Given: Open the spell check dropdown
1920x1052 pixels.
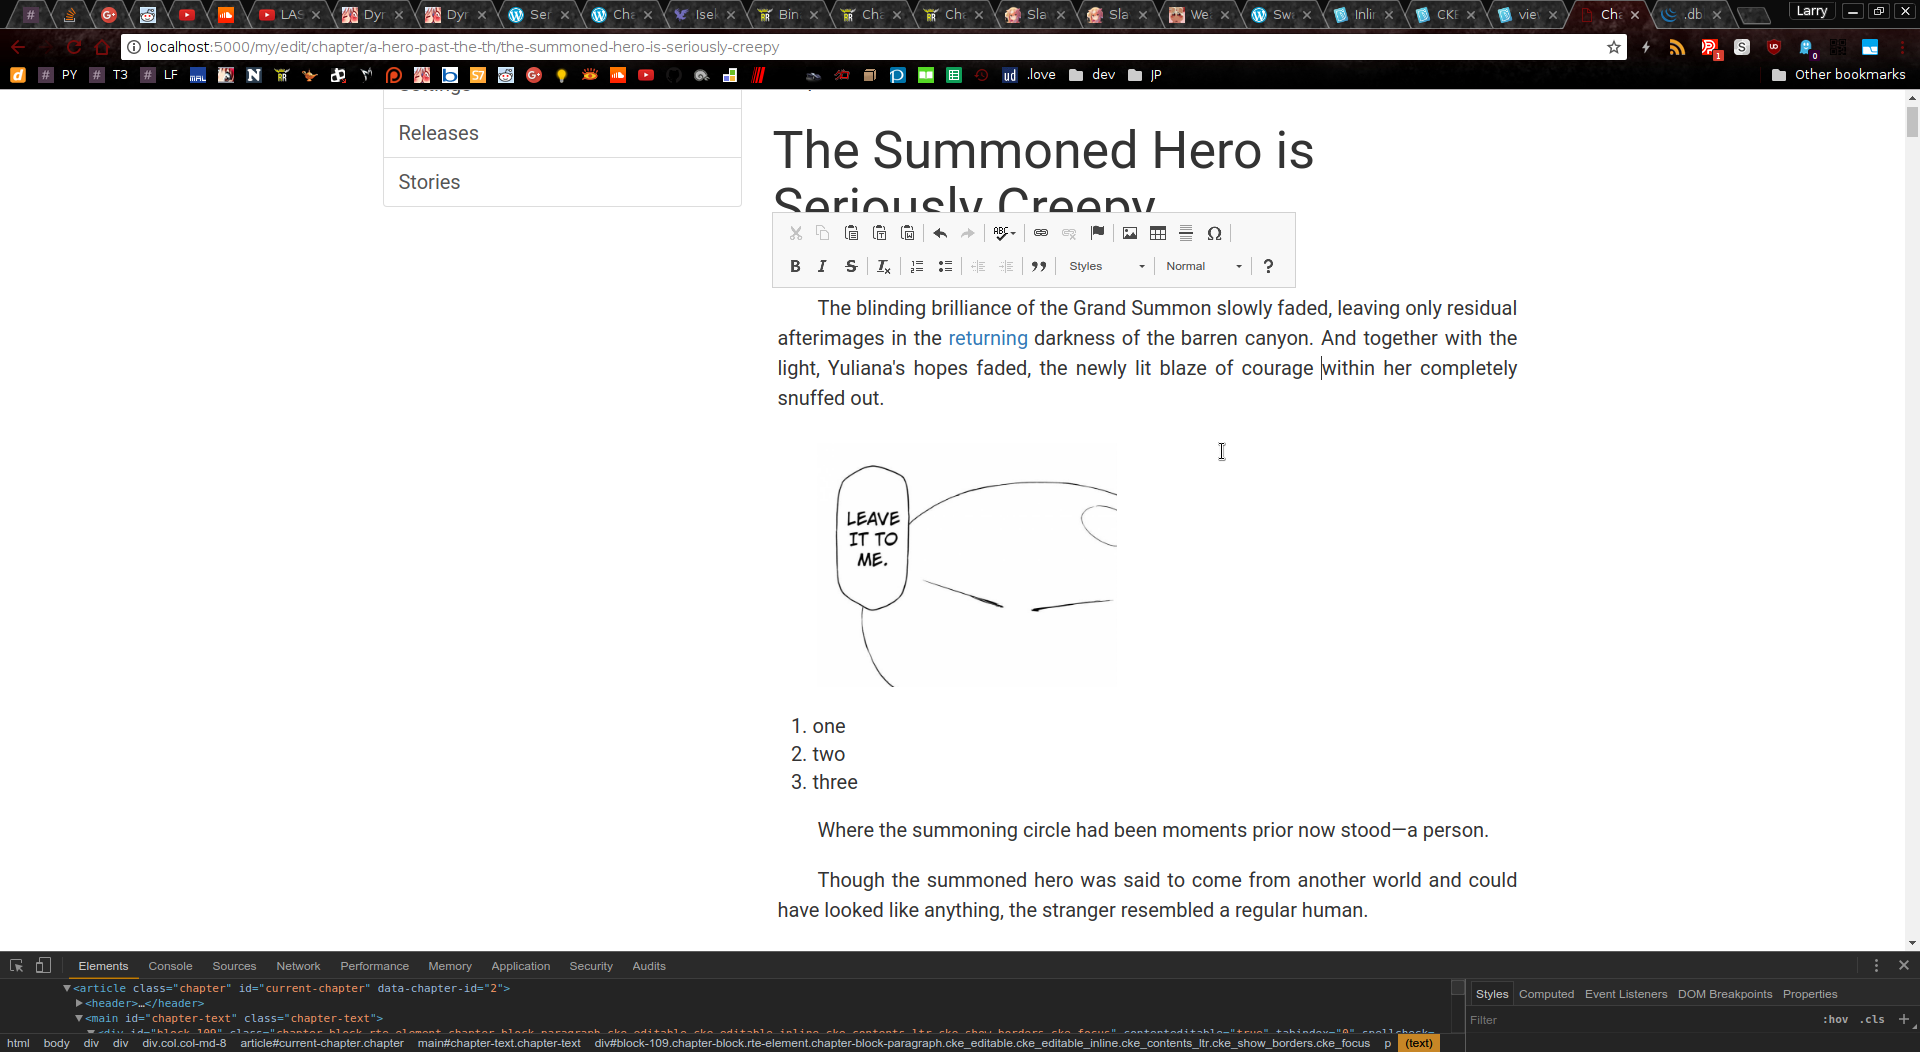Looking at the screenshot, I should (1004, 233).
